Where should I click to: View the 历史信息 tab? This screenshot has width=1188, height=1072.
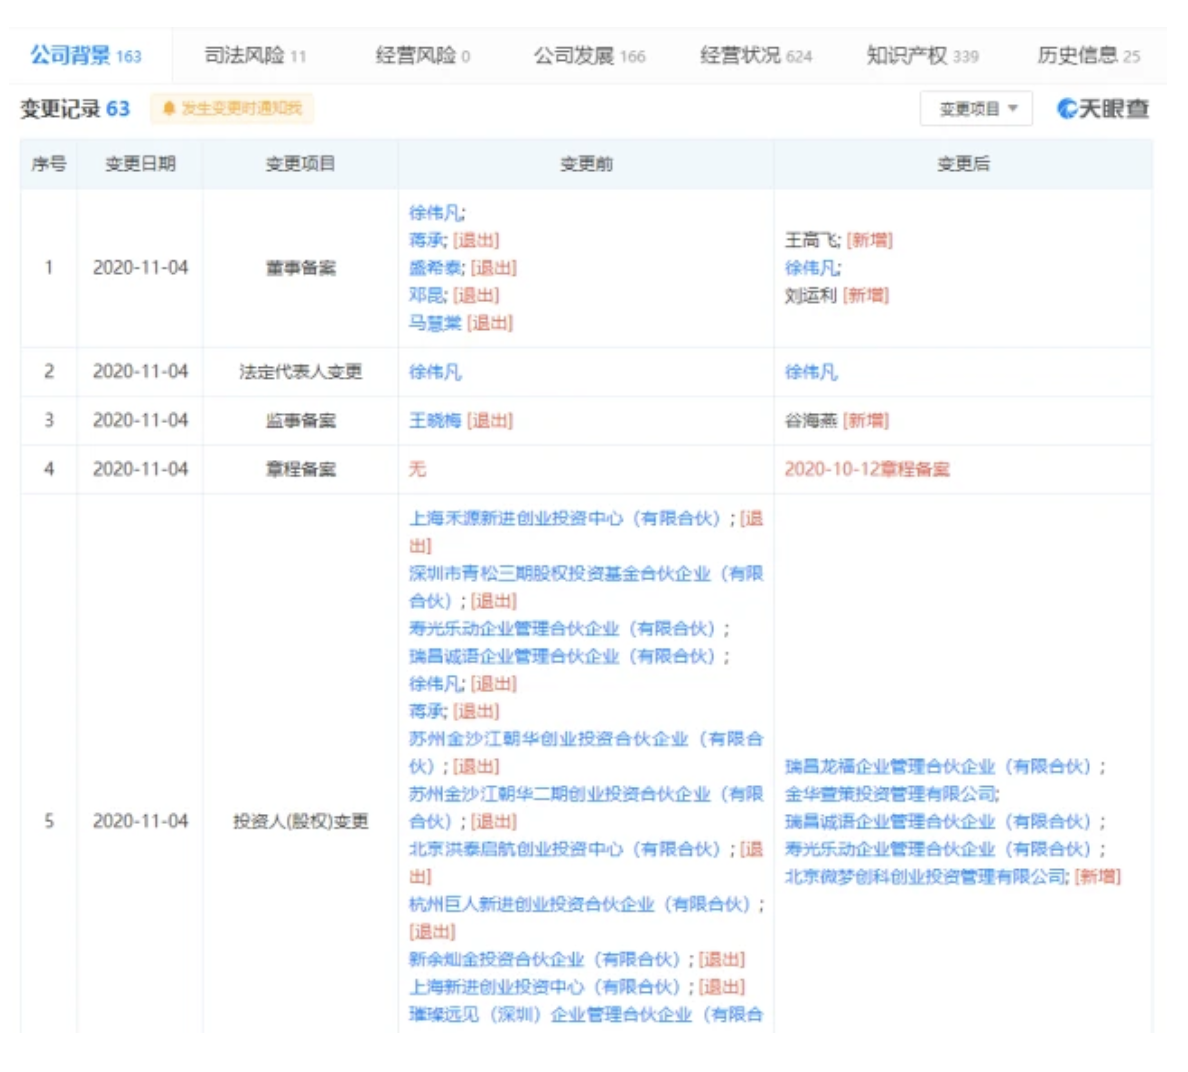[1088, 56]
